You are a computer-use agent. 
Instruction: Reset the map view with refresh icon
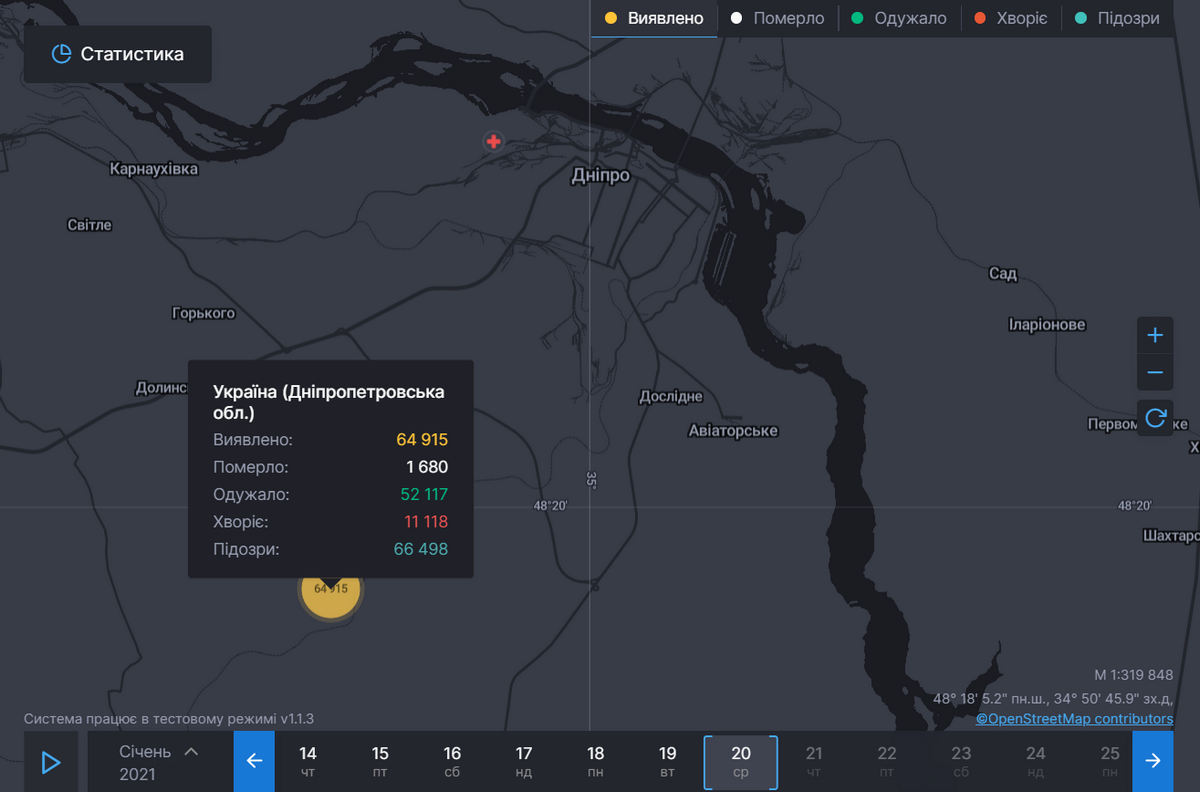[x=1155, y=417]
